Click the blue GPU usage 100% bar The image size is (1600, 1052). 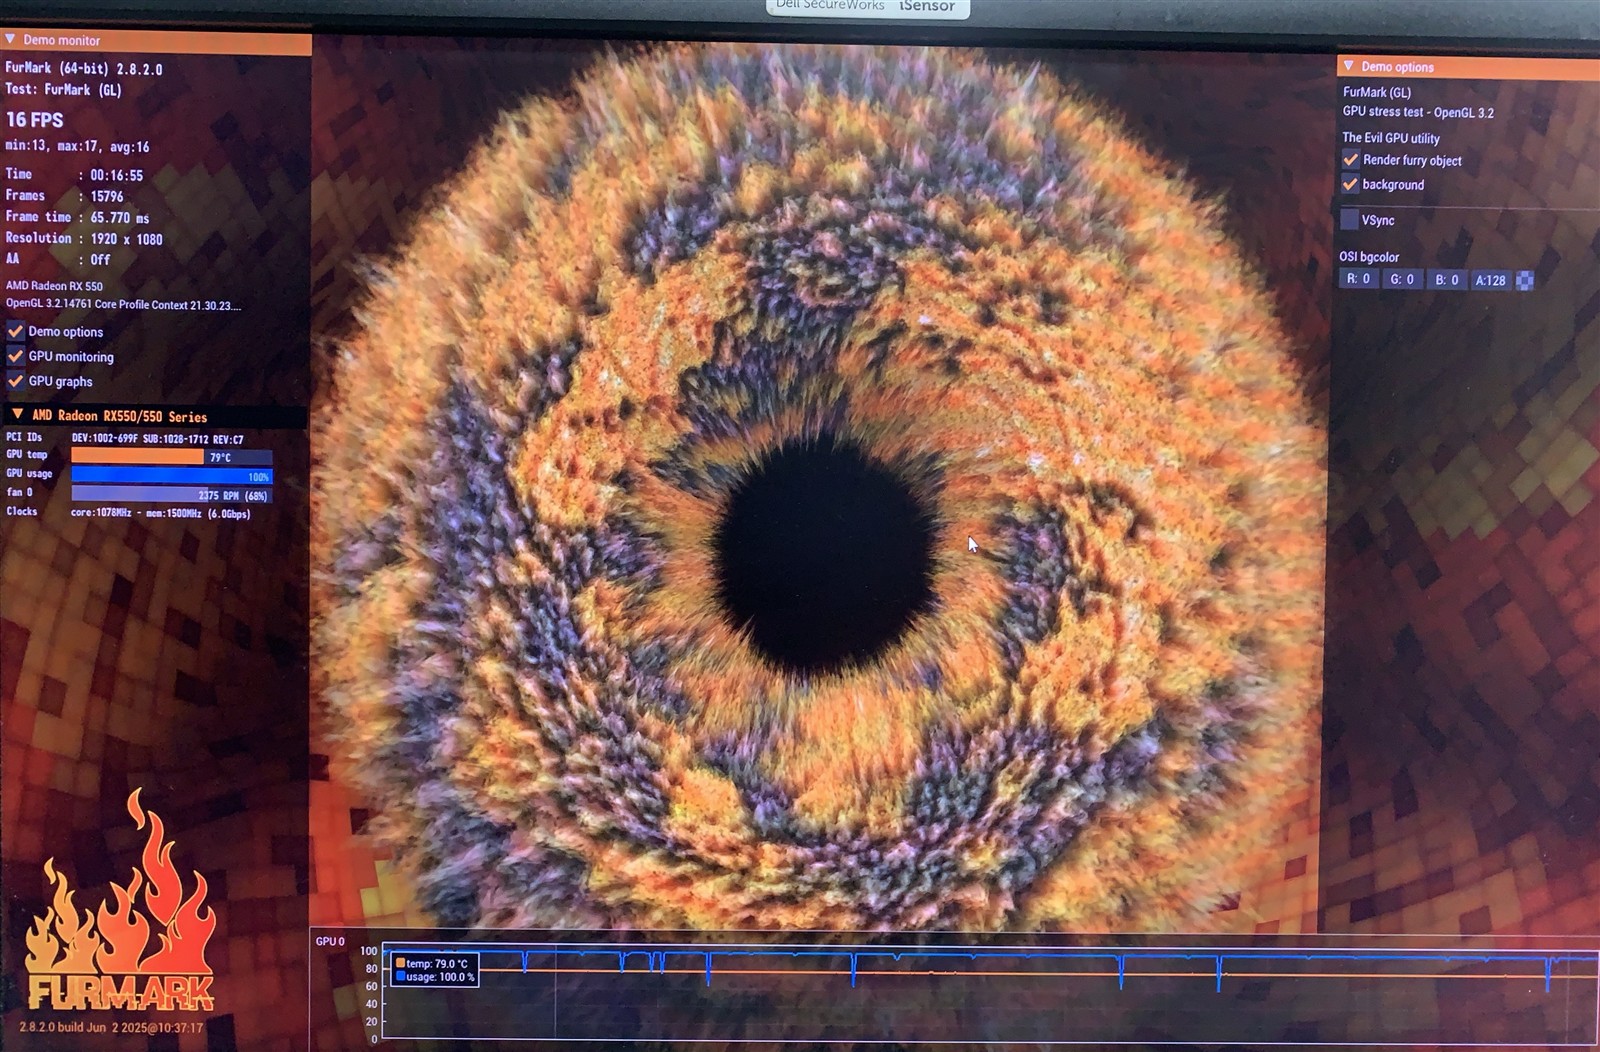click(x=170, y=476)
